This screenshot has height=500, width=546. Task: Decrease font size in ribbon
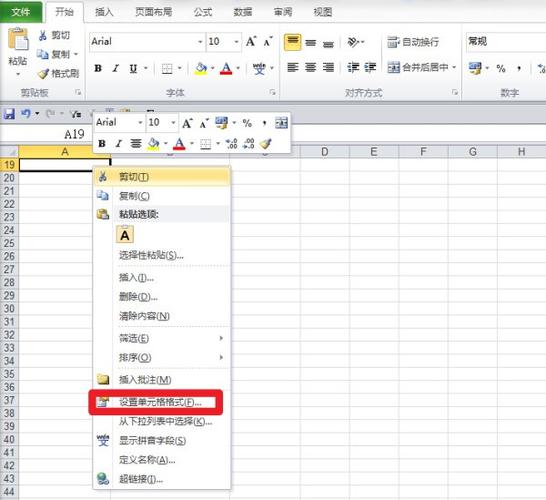pyautogui.click(x=267, y=41)
